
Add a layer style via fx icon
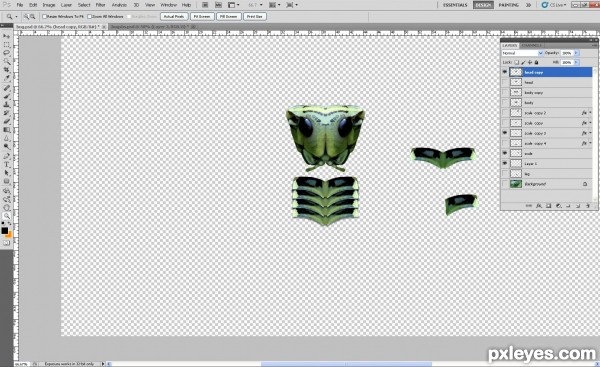point(539,206)
